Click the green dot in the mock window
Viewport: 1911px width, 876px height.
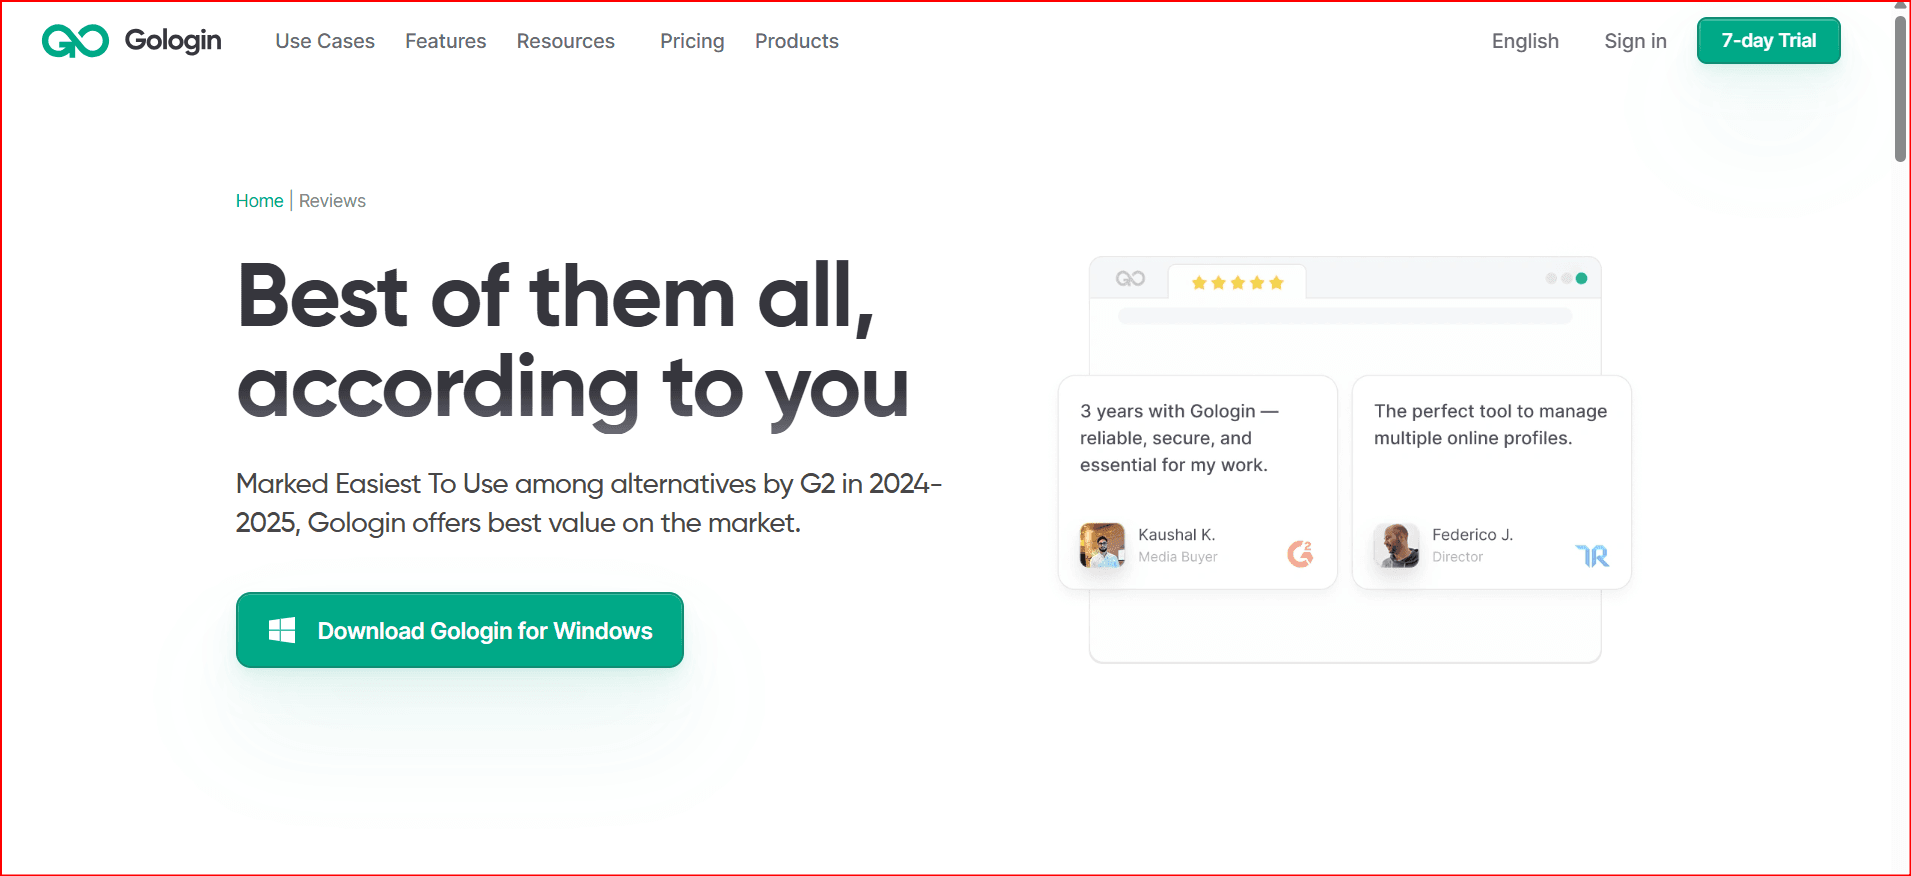click(x=1581, y=279)
